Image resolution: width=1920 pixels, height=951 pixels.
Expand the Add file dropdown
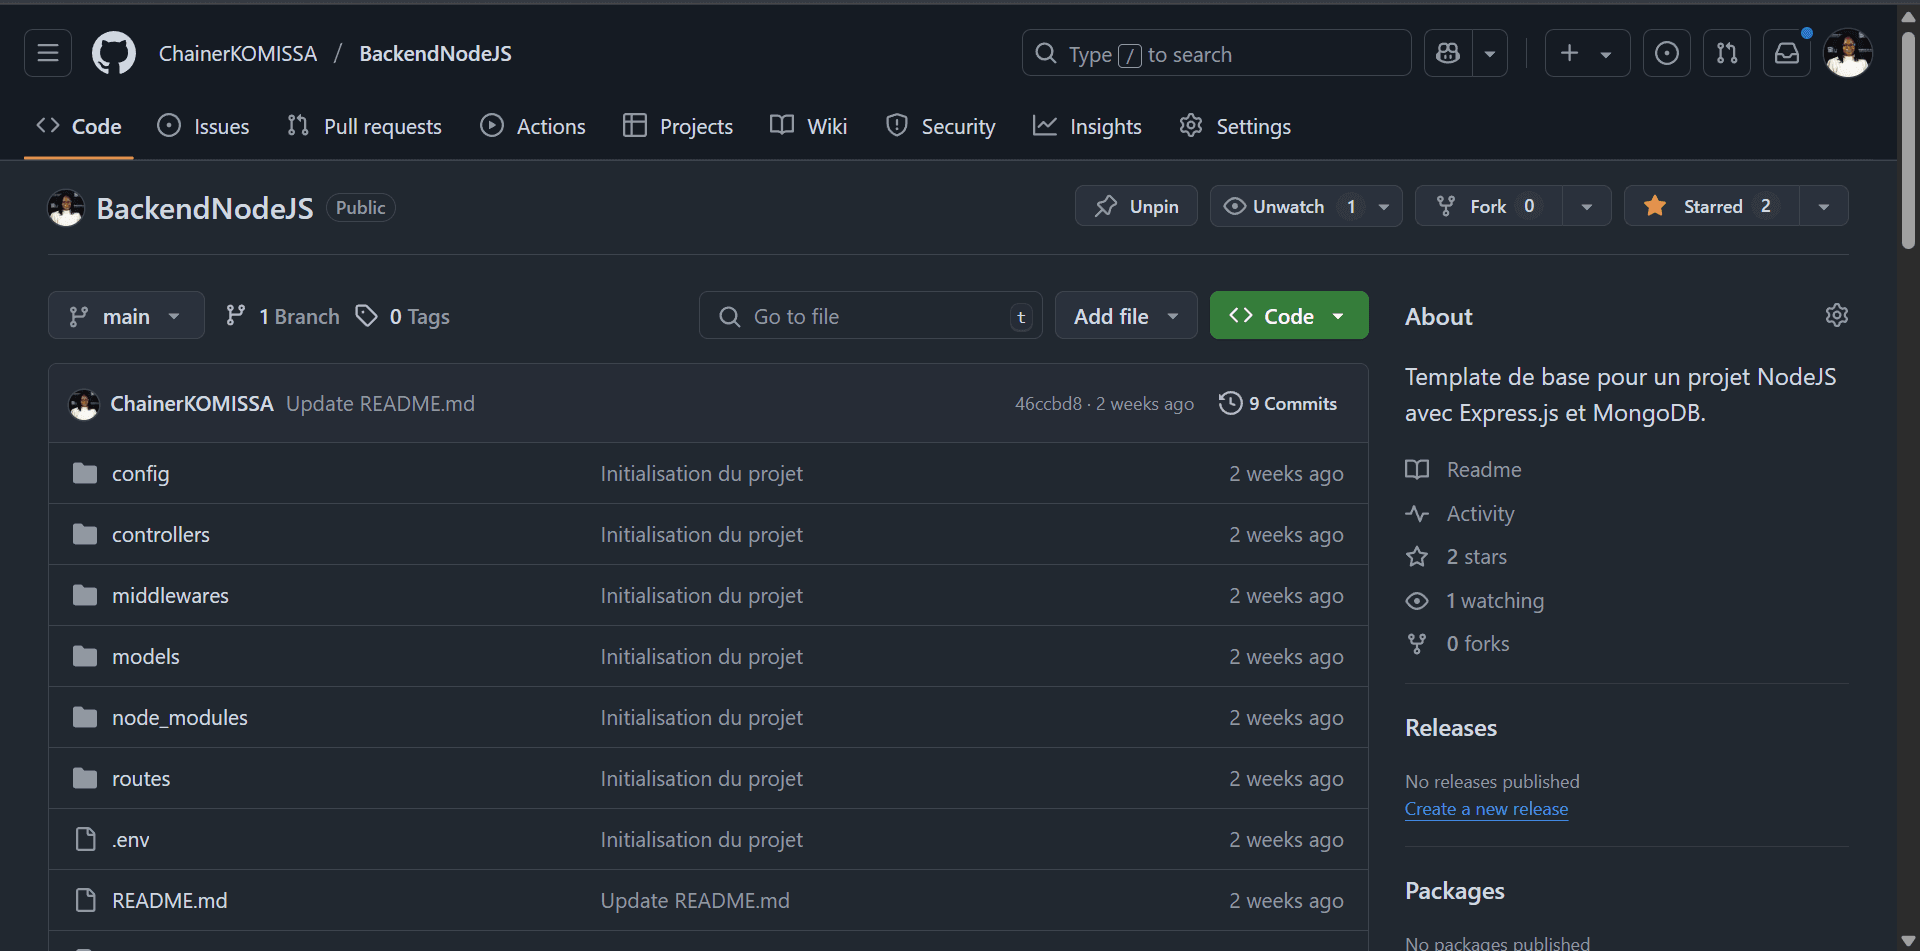(1125, 315)
